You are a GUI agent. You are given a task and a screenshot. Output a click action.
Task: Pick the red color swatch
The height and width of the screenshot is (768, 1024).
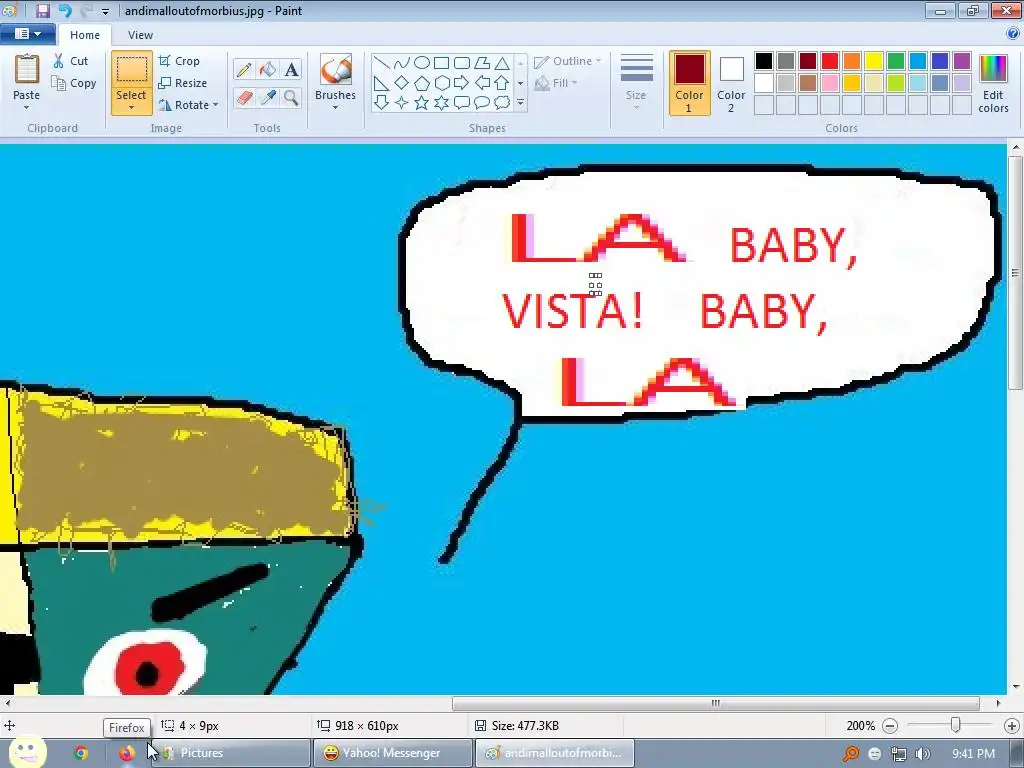[830, 61]
